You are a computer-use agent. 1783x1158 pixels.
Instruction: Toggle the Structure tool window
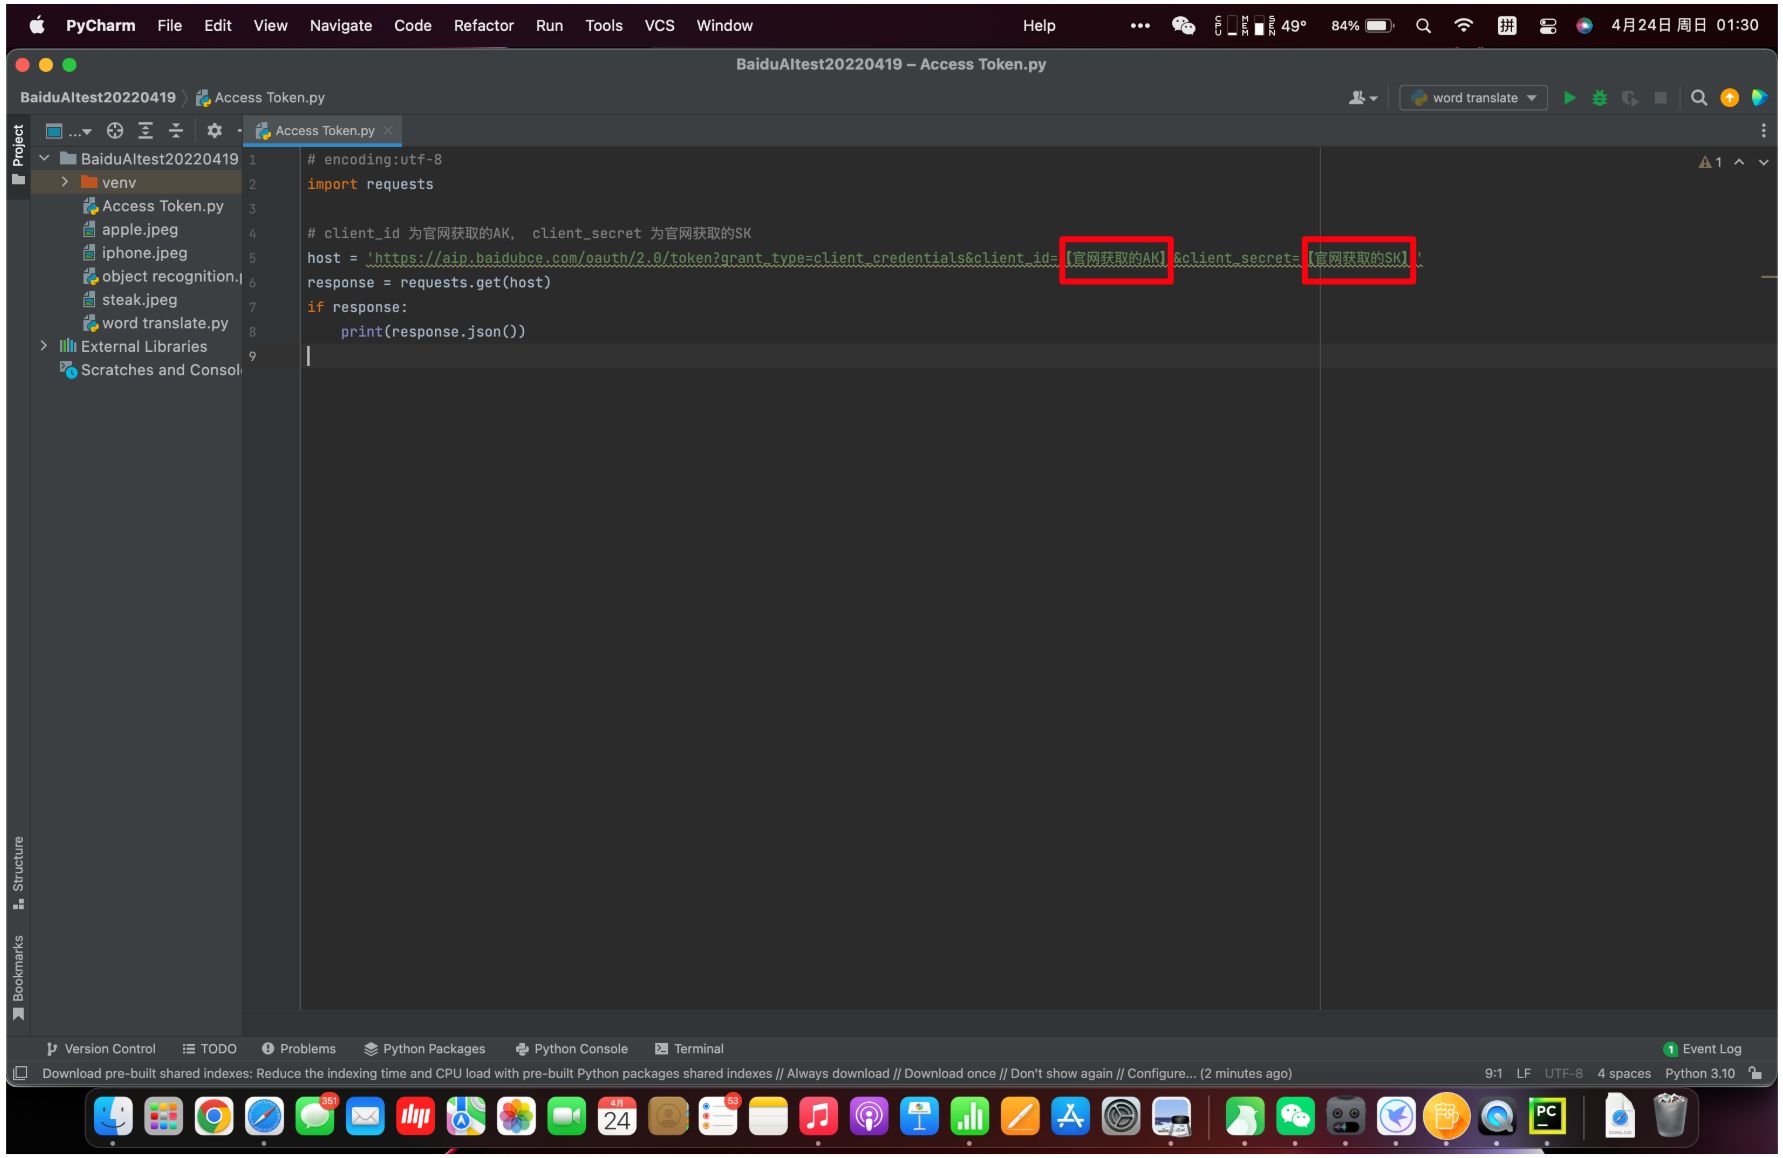(x=18, y=873)
